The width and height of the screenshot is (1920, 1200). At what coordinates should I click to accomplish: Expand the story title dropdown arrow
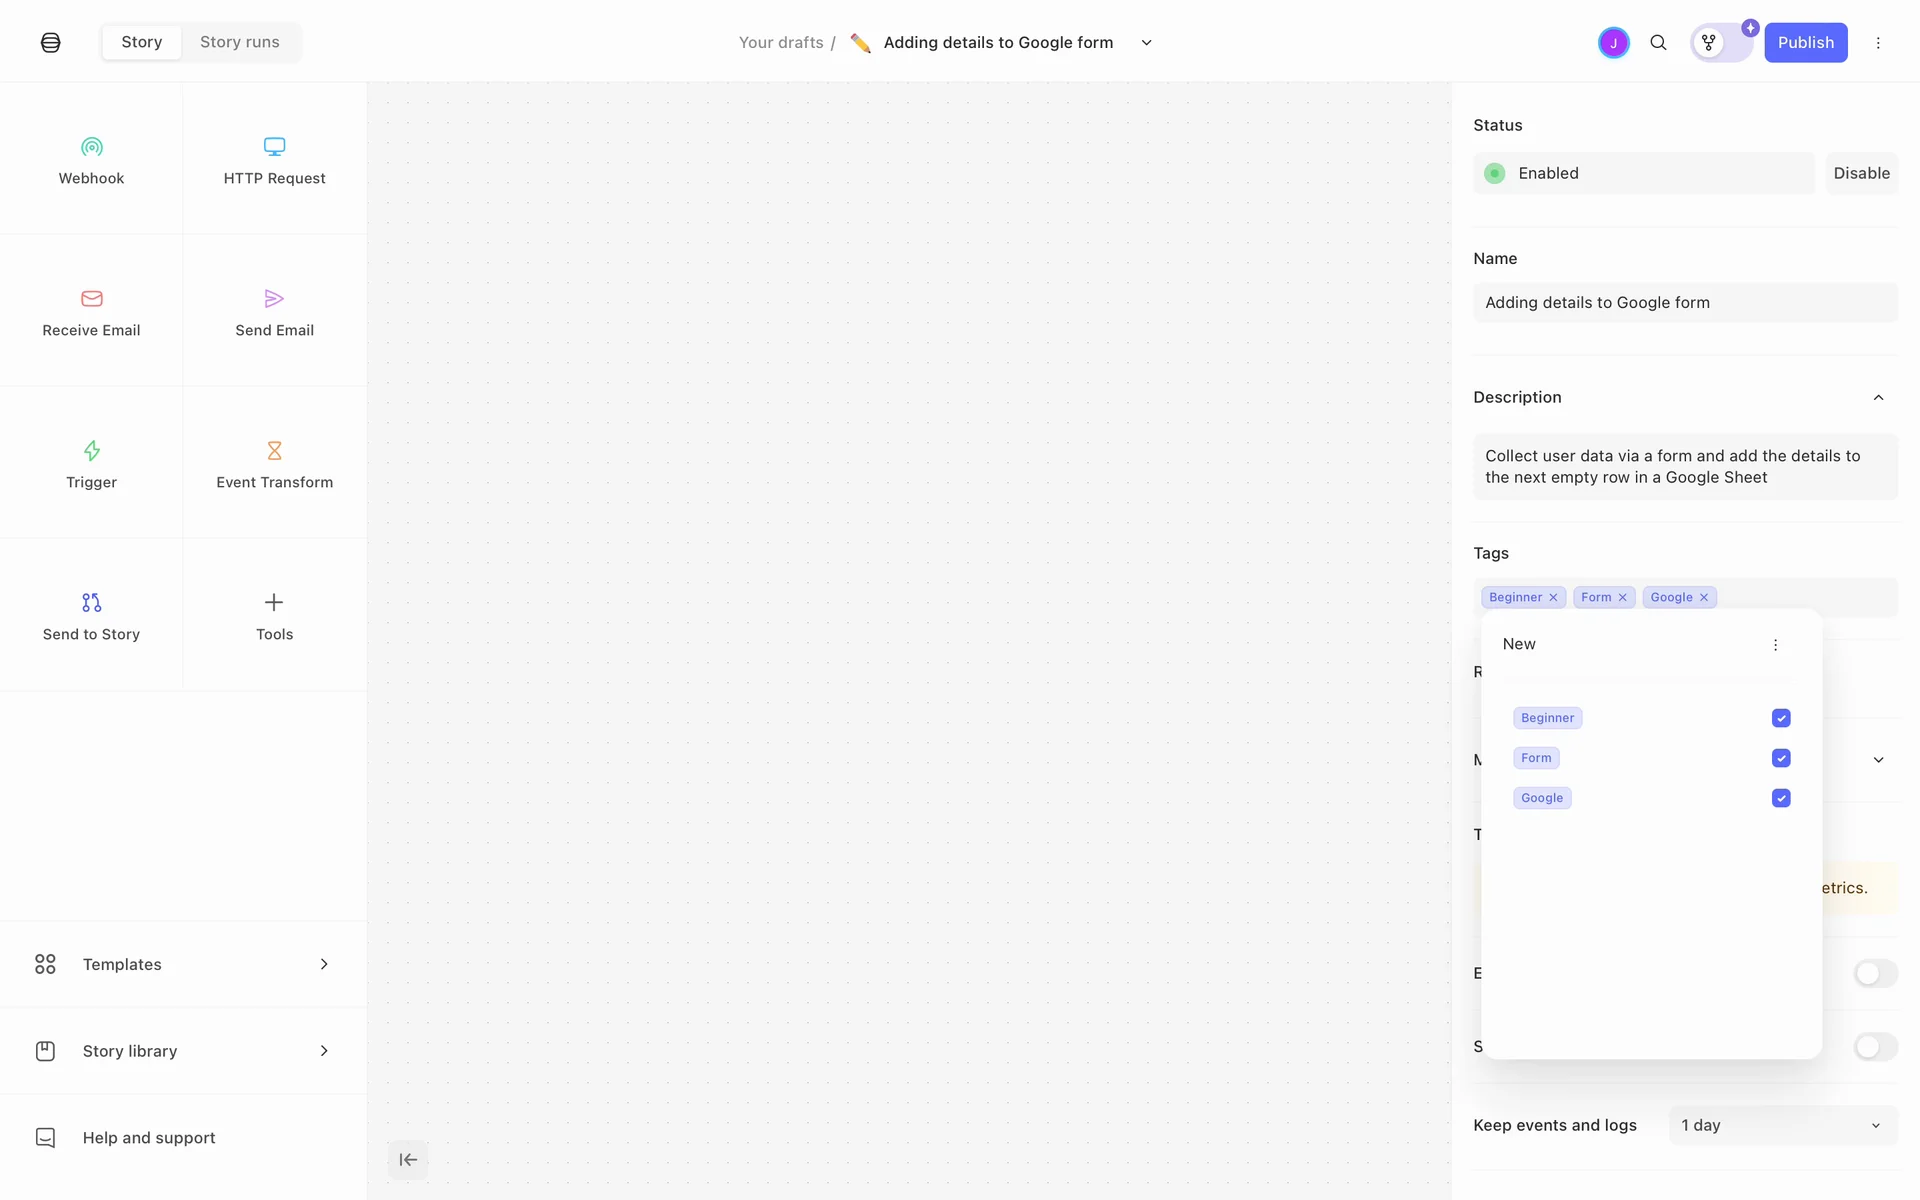pyautogui.click(x=1147, y=43)
